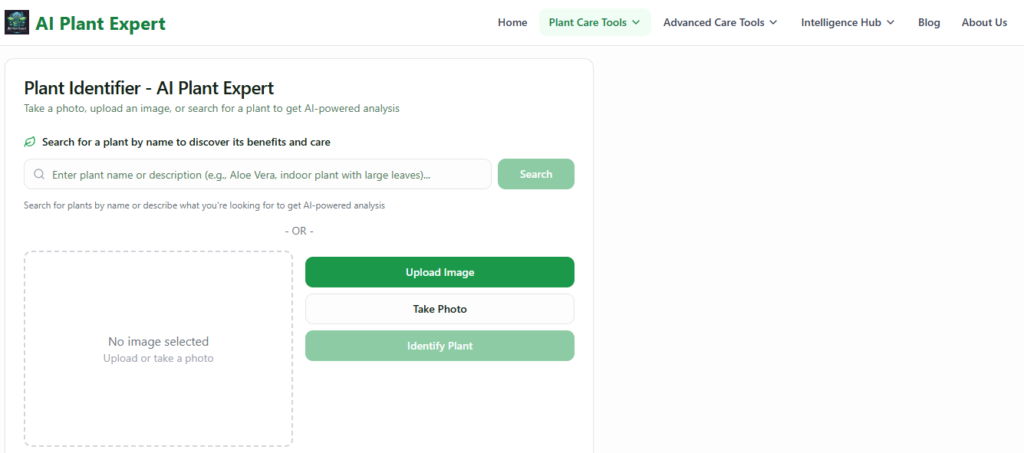The image size is (1024, 453).
Task: Click the Upload Image button
Action: pos(439,272)
